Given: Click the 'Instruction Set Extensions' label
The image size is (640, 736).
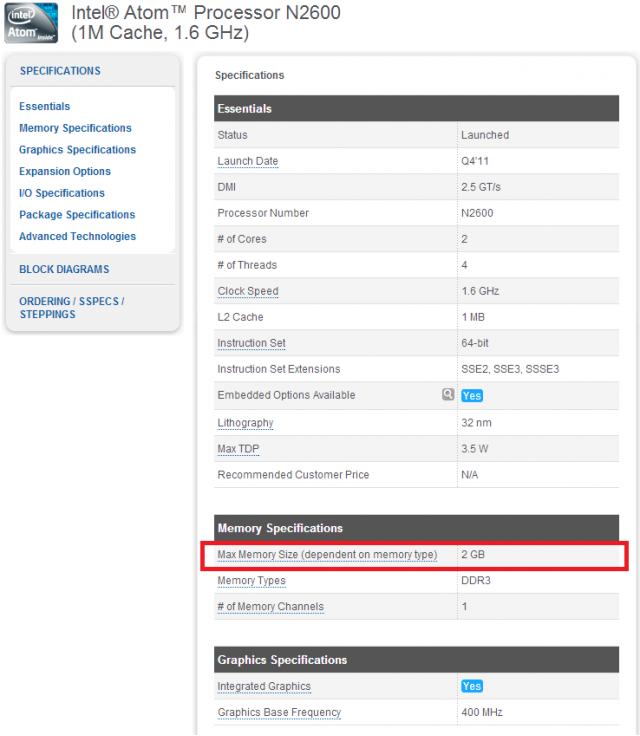Looking at the screenshot, I should (x=279, y=369).
